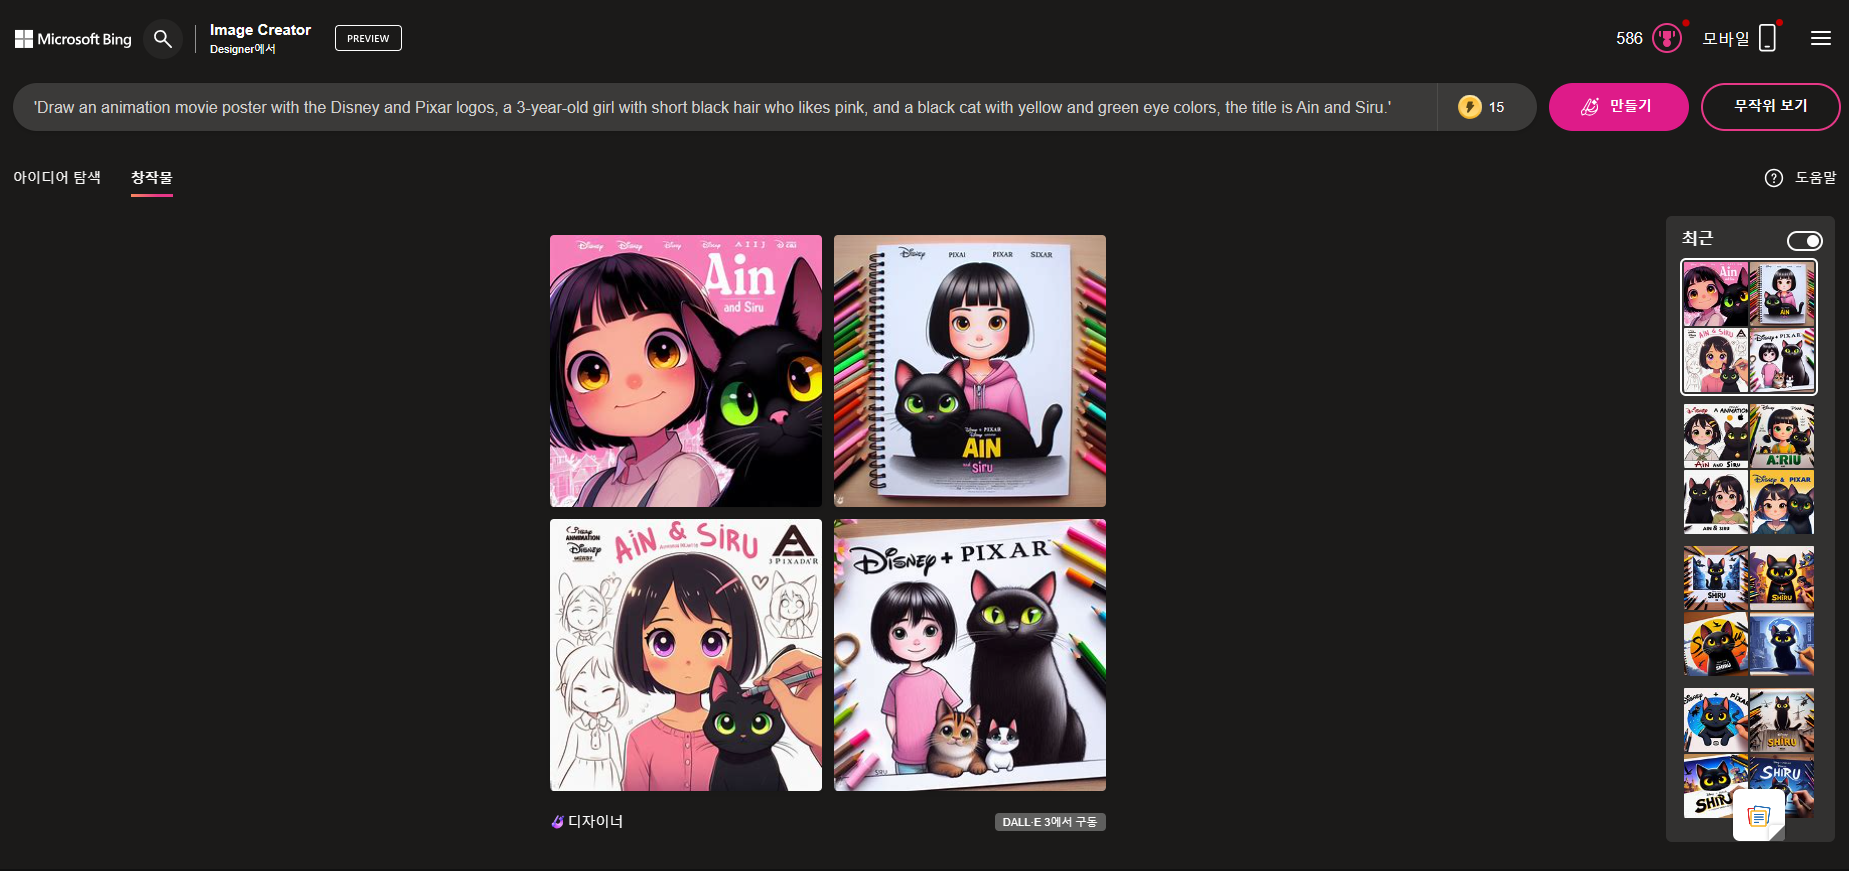The height and width of the screenshot is (871, 1849).
Task: Open the help question mark icon
Action: coord(1774,178)
